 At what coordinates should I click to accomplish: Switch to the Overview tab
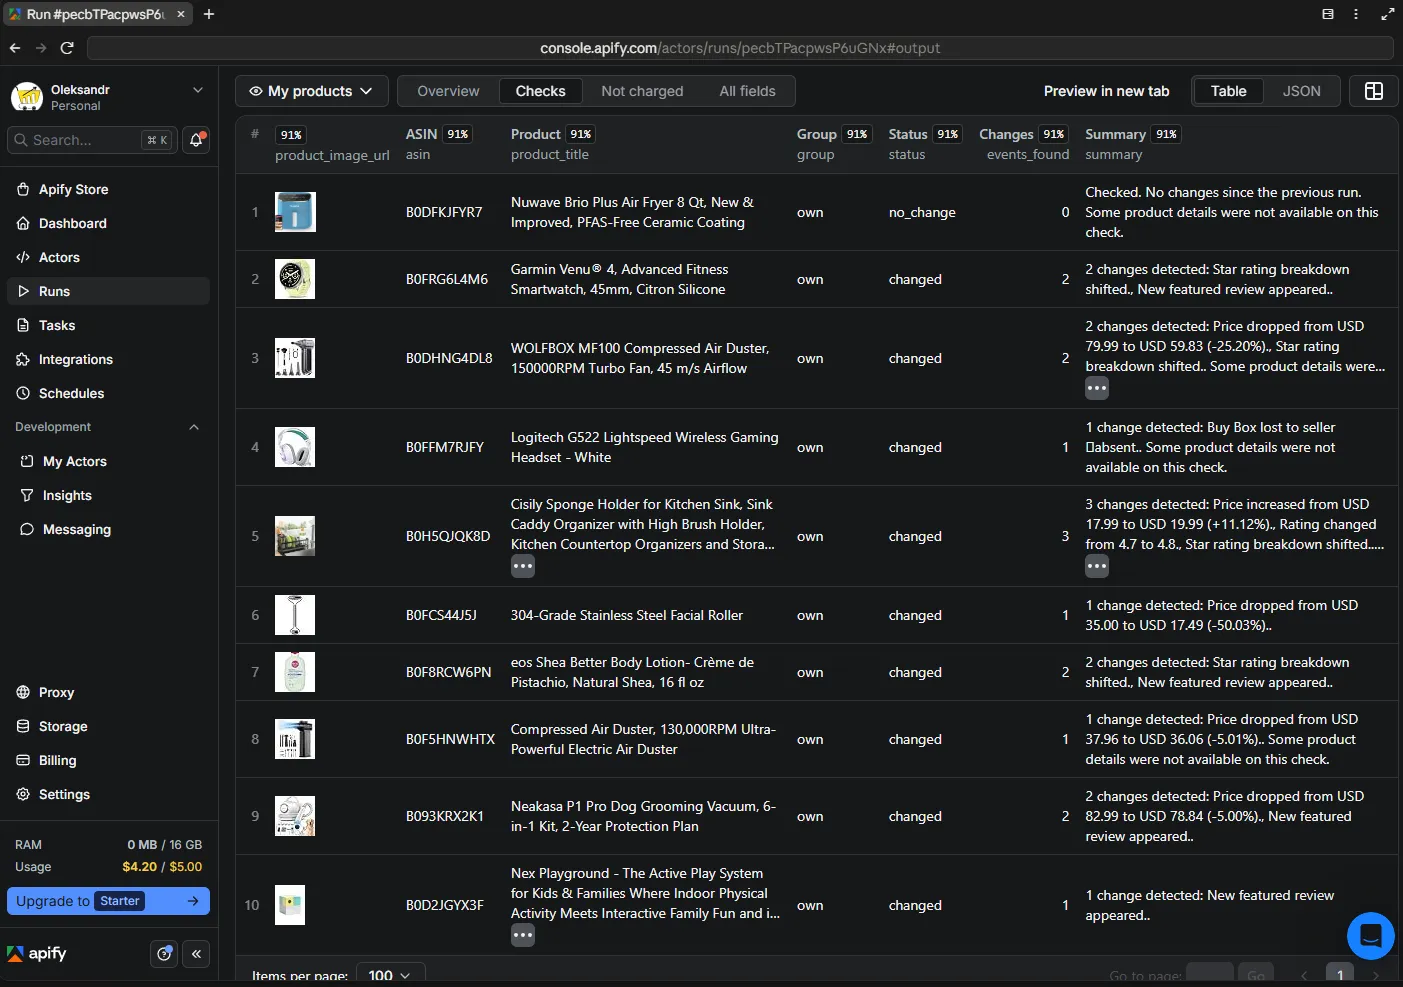pyautogui.click(x=448, y=91)
